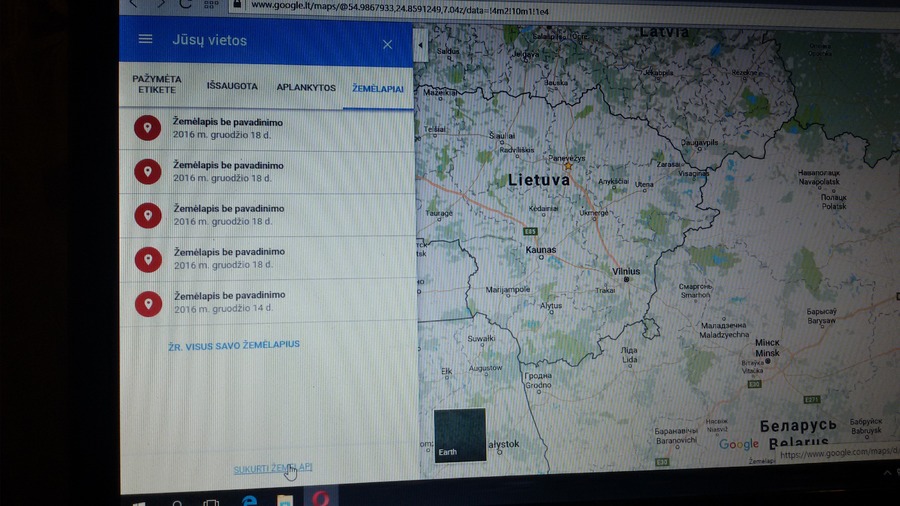This screenshot has height=506, width=900.
Task: Click the Kėdainiai label on map
Action: pos(543,208)
